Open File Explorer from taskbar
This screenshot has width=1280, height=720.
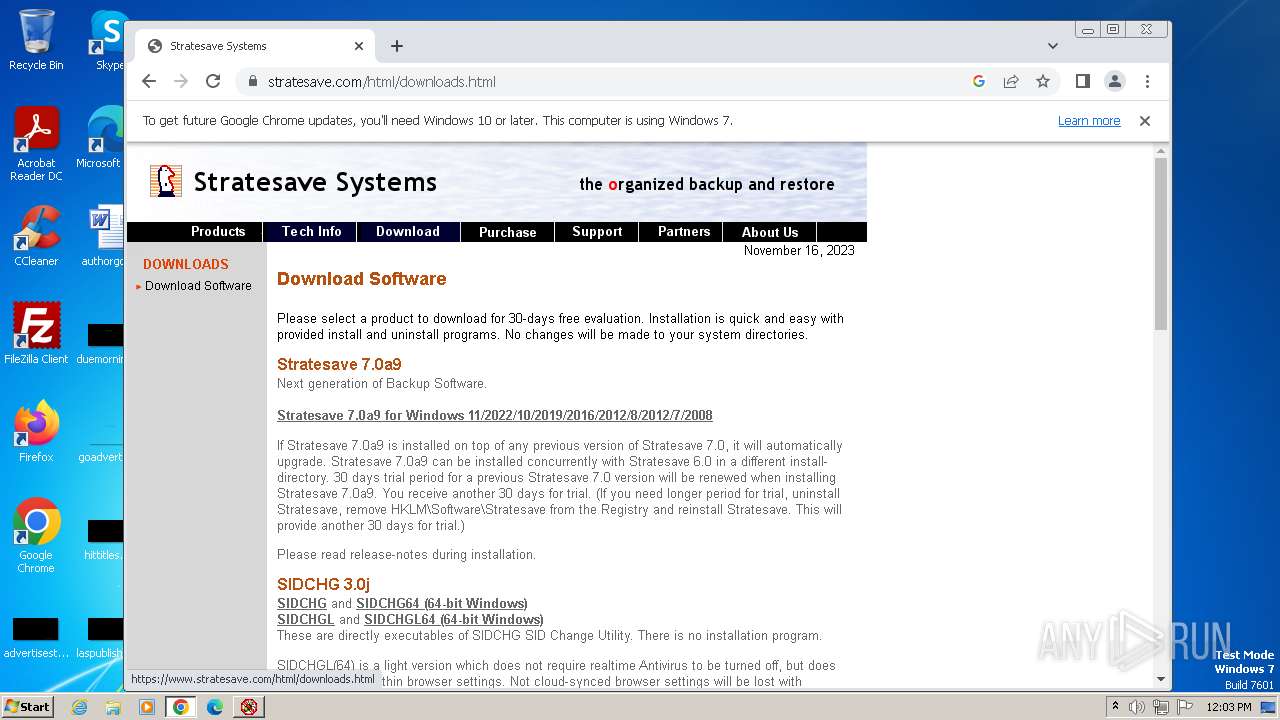[x=113, y=707]
